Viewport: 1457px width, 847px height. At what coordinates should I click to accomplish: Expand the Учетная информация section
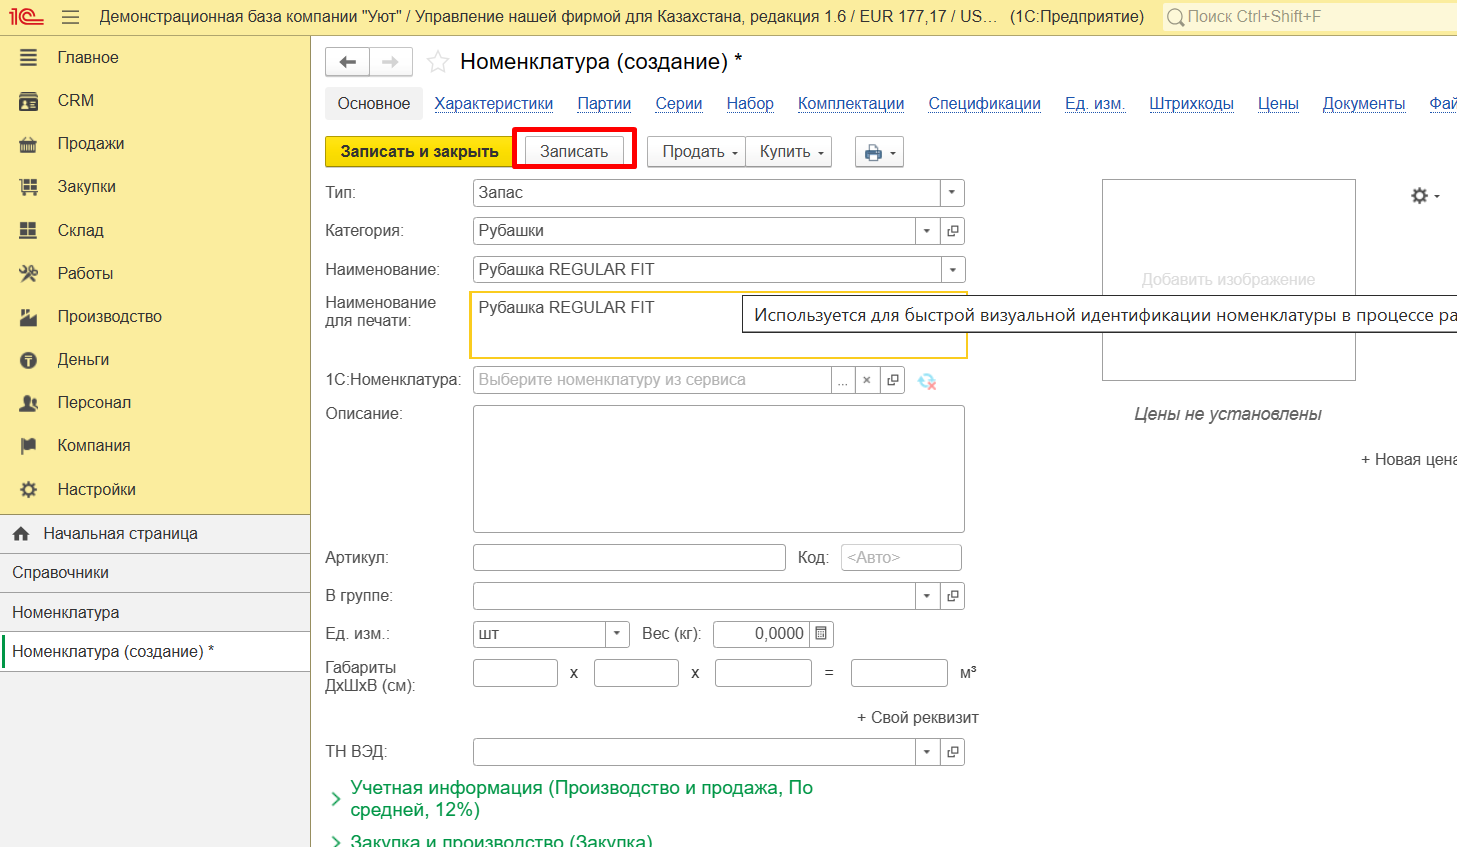[x=336, y=798]
